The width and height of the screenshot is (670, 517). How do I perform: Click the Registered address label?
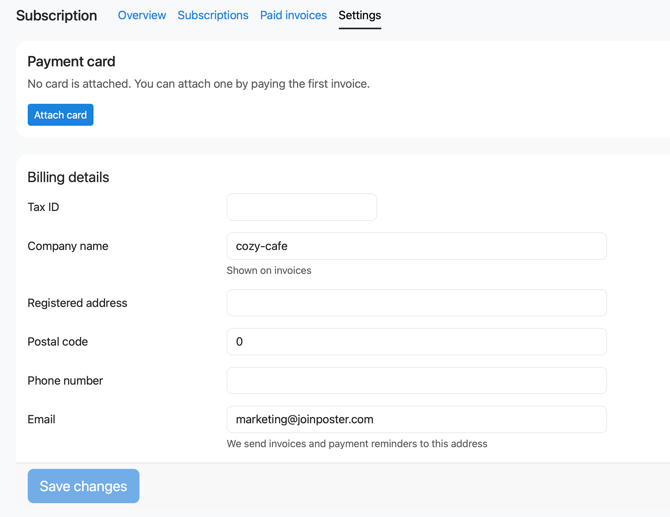[77, 303]
